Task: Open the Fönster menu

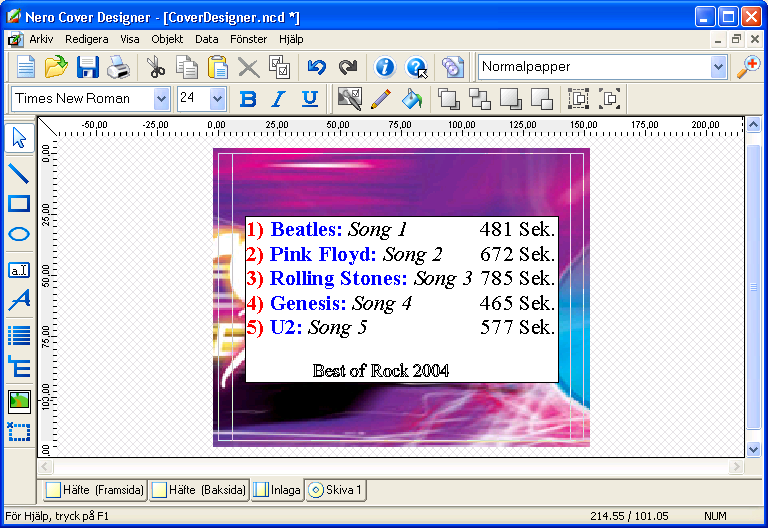Action: 248,39
